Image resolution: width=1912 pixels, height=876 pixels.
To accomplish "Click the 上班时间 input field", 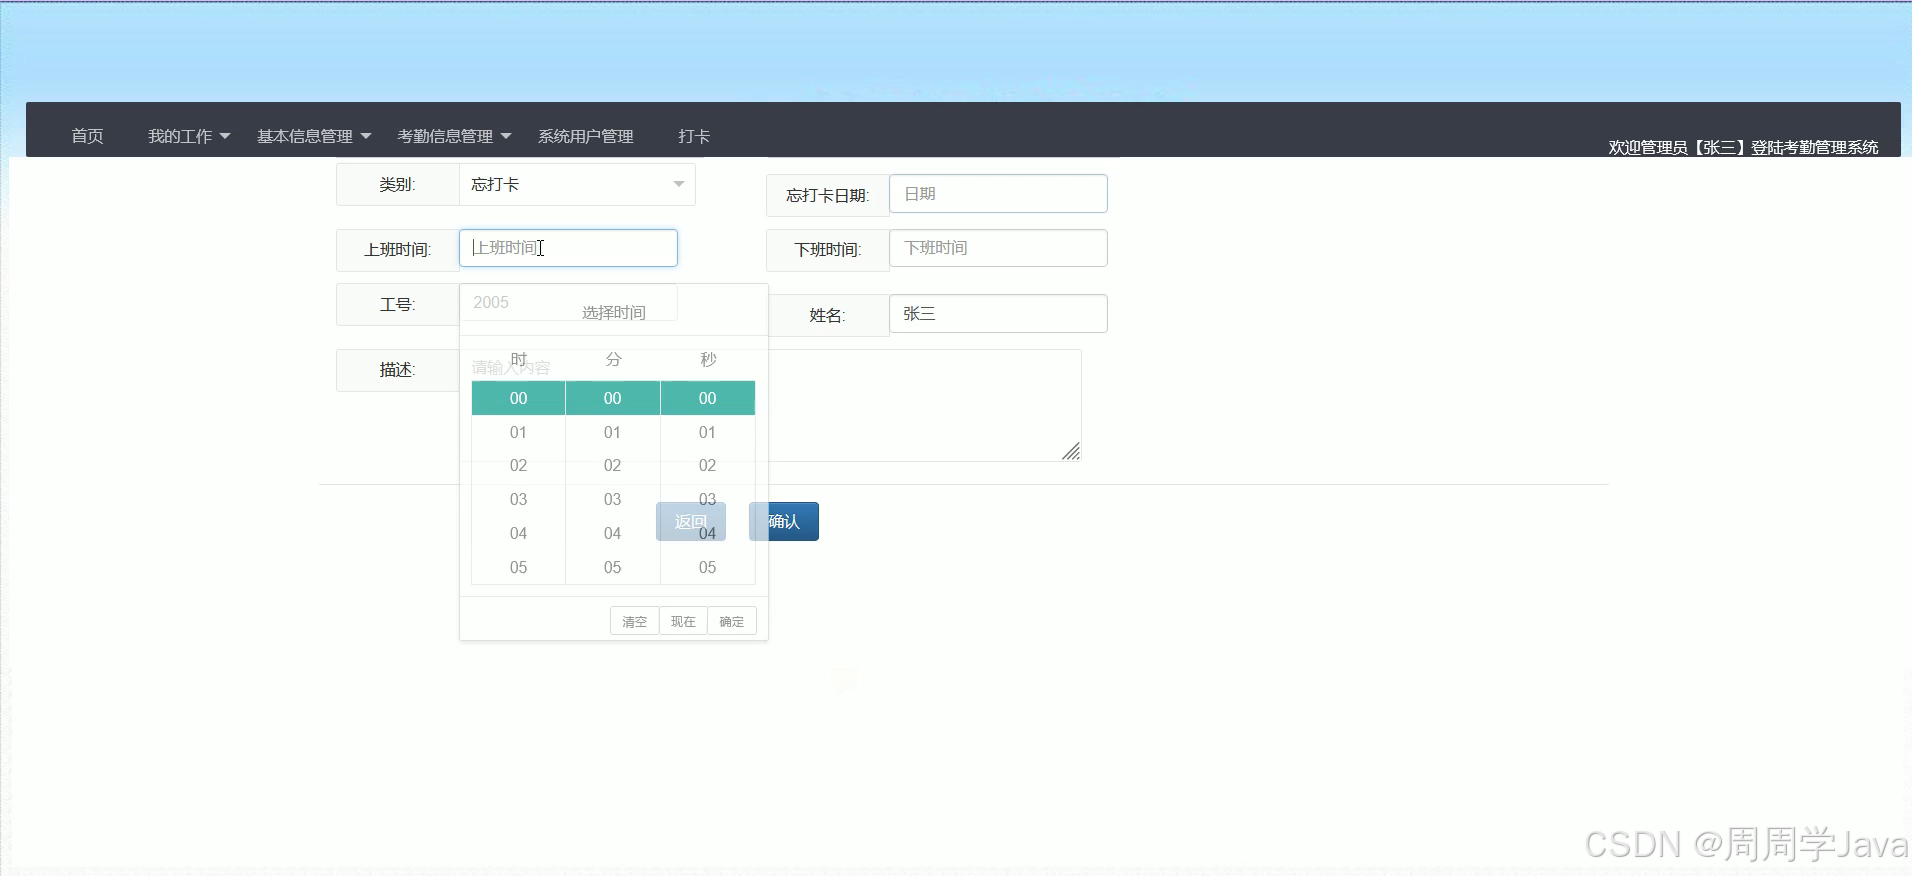I will [568, 248].
